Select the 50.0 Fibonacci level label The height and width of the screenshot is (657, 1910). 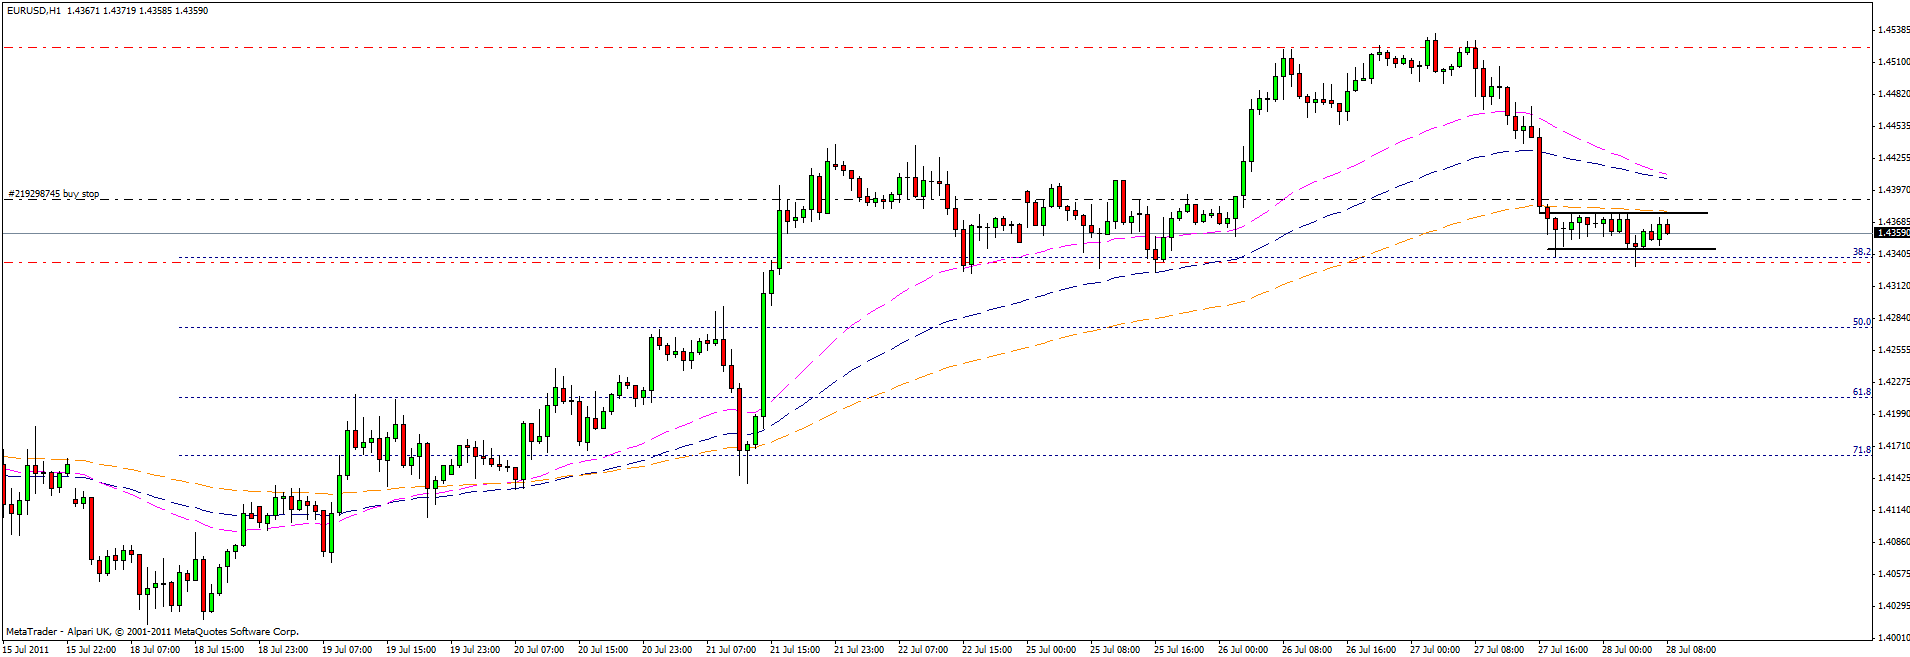point(1861,323)
